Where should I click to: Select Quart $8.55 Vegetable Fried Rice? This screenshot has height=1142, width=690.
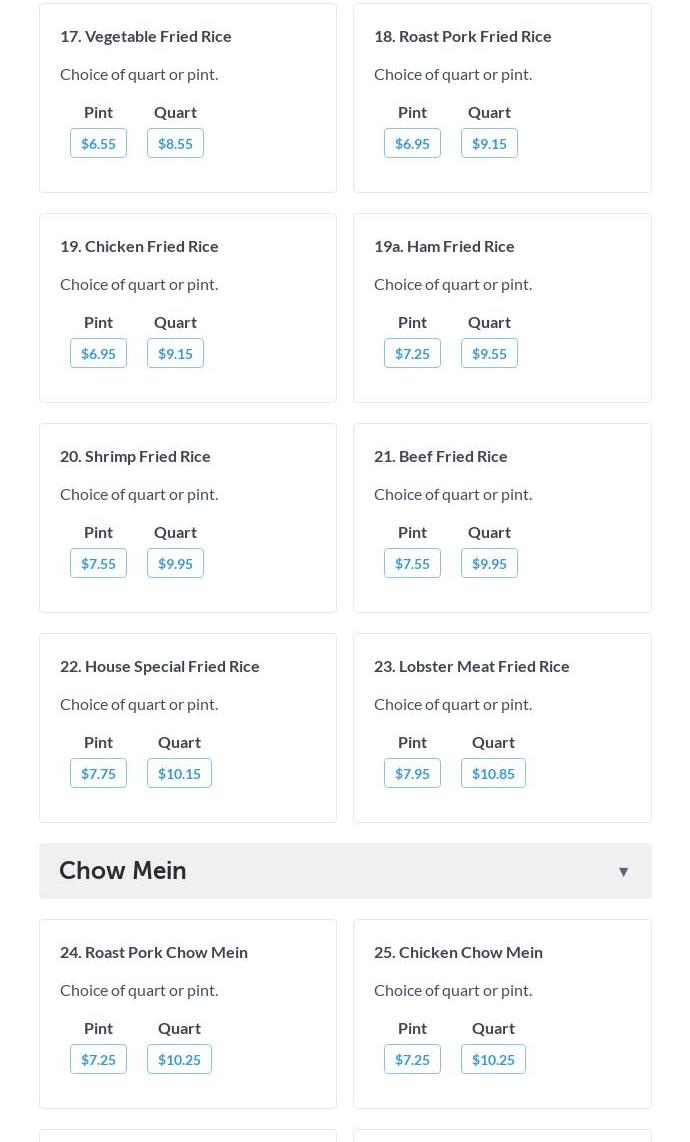pos(176,143)
